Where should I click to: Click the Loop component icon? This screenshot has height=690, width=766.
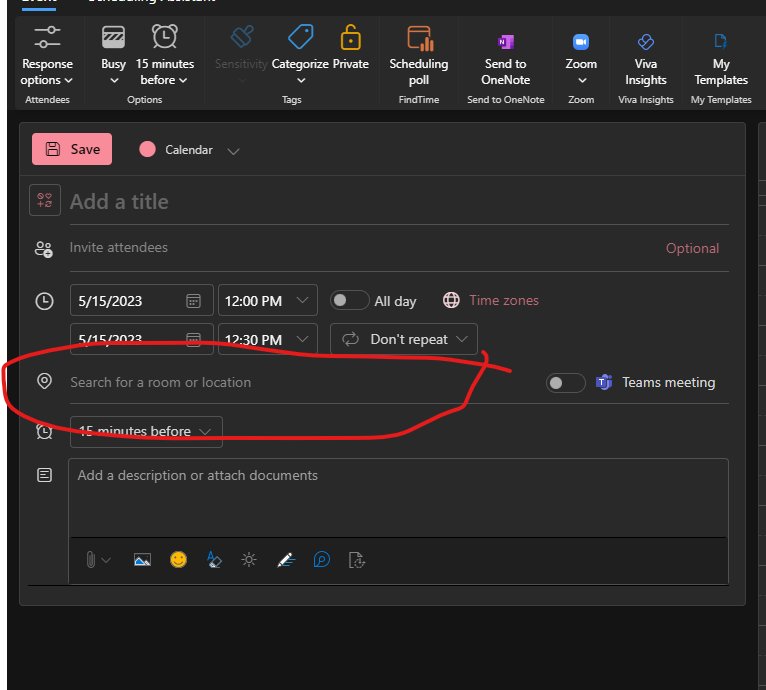point(321,560)
